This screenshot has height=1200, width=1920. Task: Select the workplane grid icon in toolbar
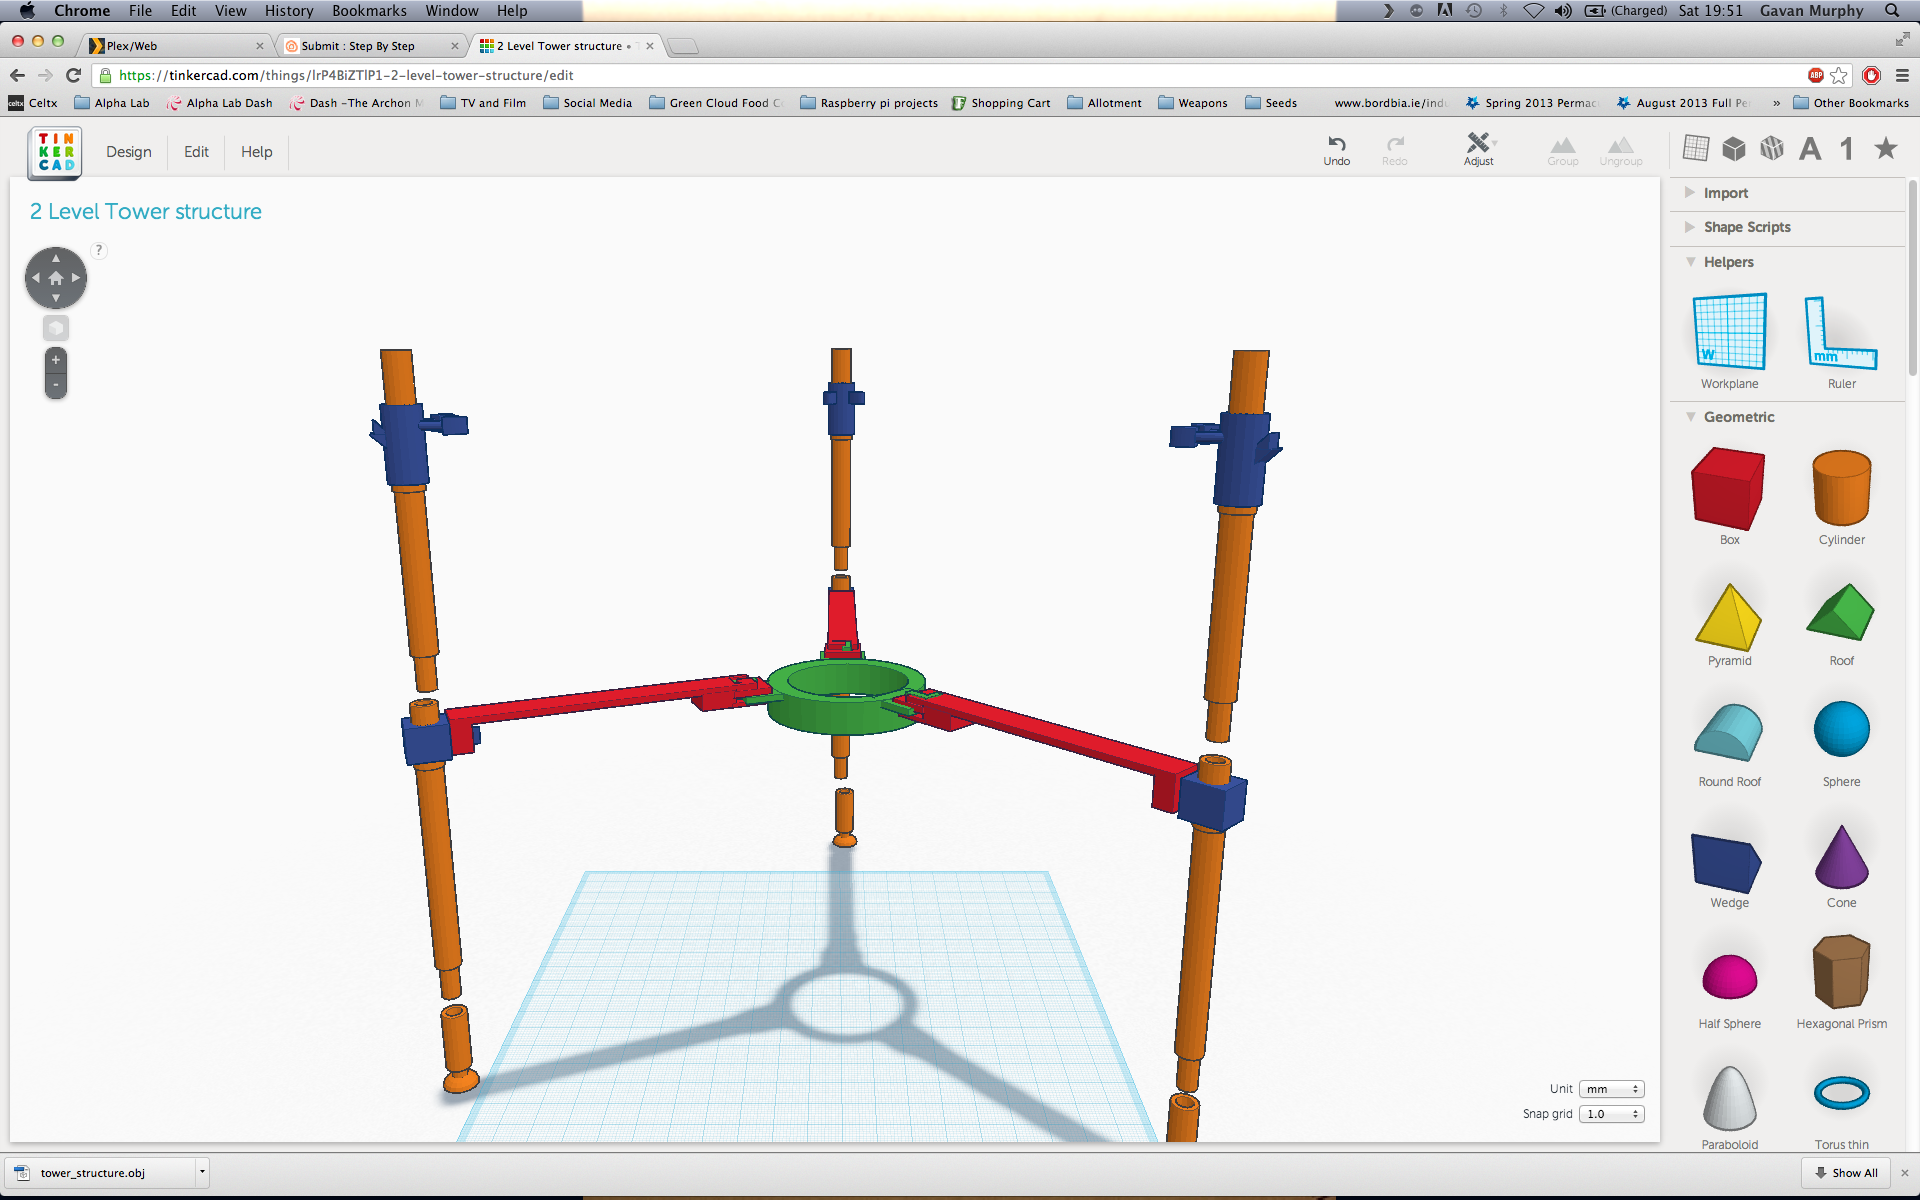(1696, 148)
